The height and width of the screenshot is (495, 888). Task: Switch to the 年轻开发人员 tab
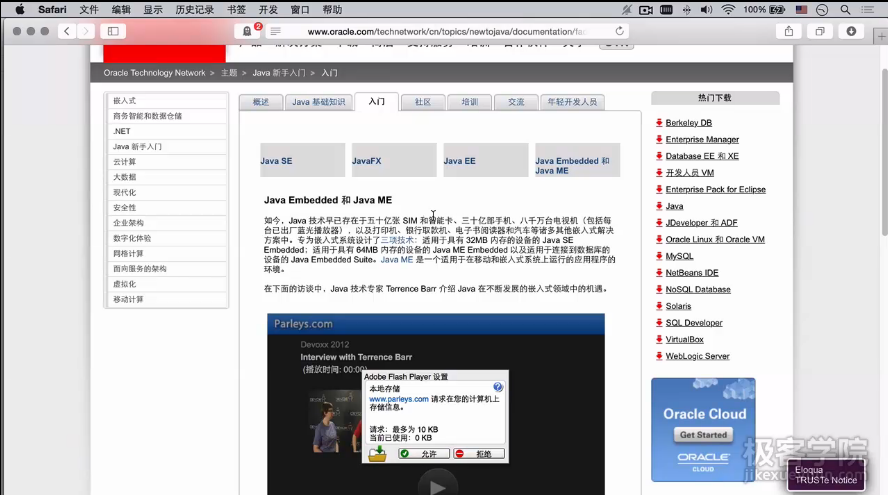click(572, 102)
